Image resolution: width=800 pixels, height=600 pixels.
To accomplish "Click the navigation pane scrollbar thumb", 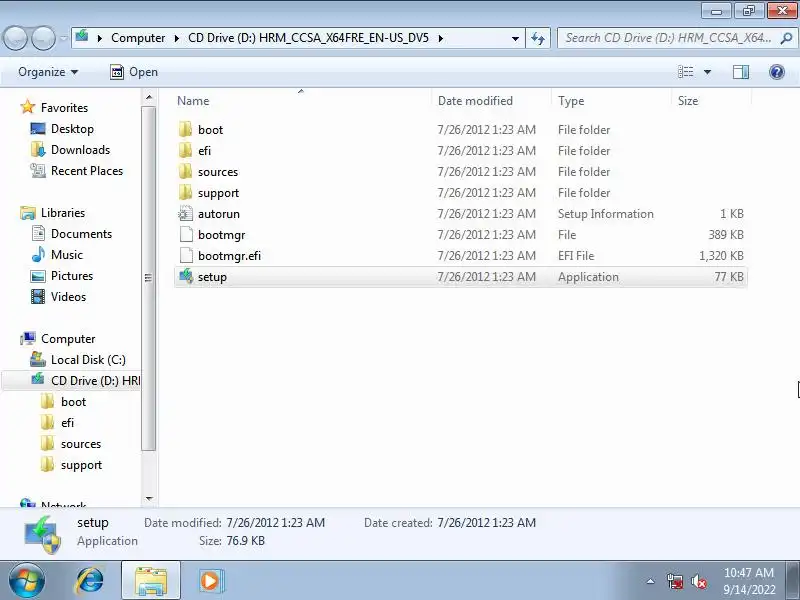I will click(x=148, y=278).
